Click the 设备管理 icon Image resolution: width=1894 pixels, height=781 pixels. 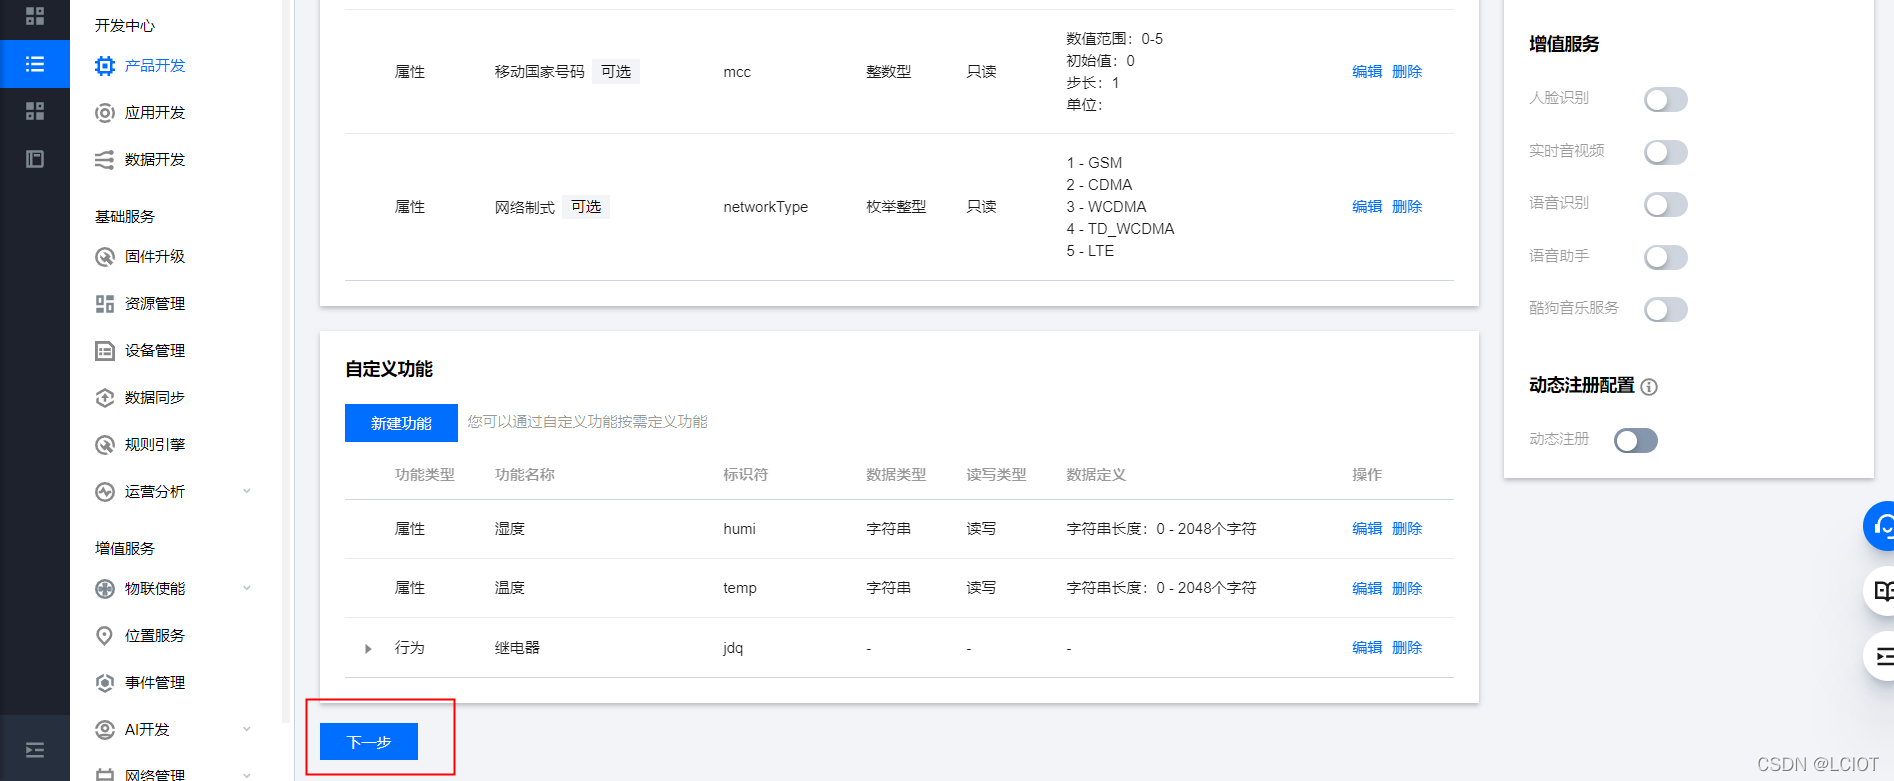[105, 351]
